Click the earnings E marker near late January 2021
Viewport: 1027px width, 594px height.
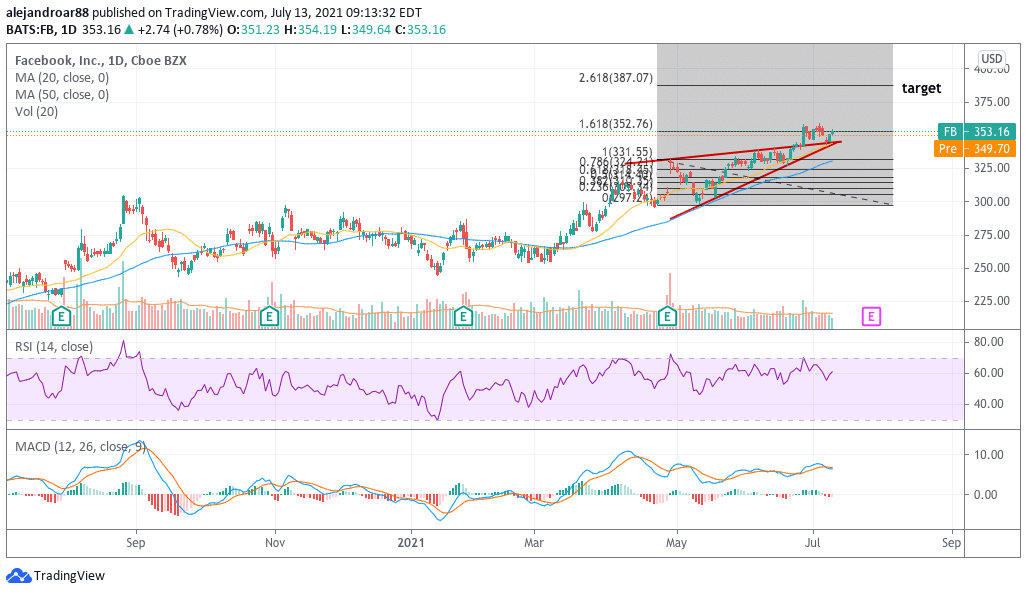click(x=463, y=317)
